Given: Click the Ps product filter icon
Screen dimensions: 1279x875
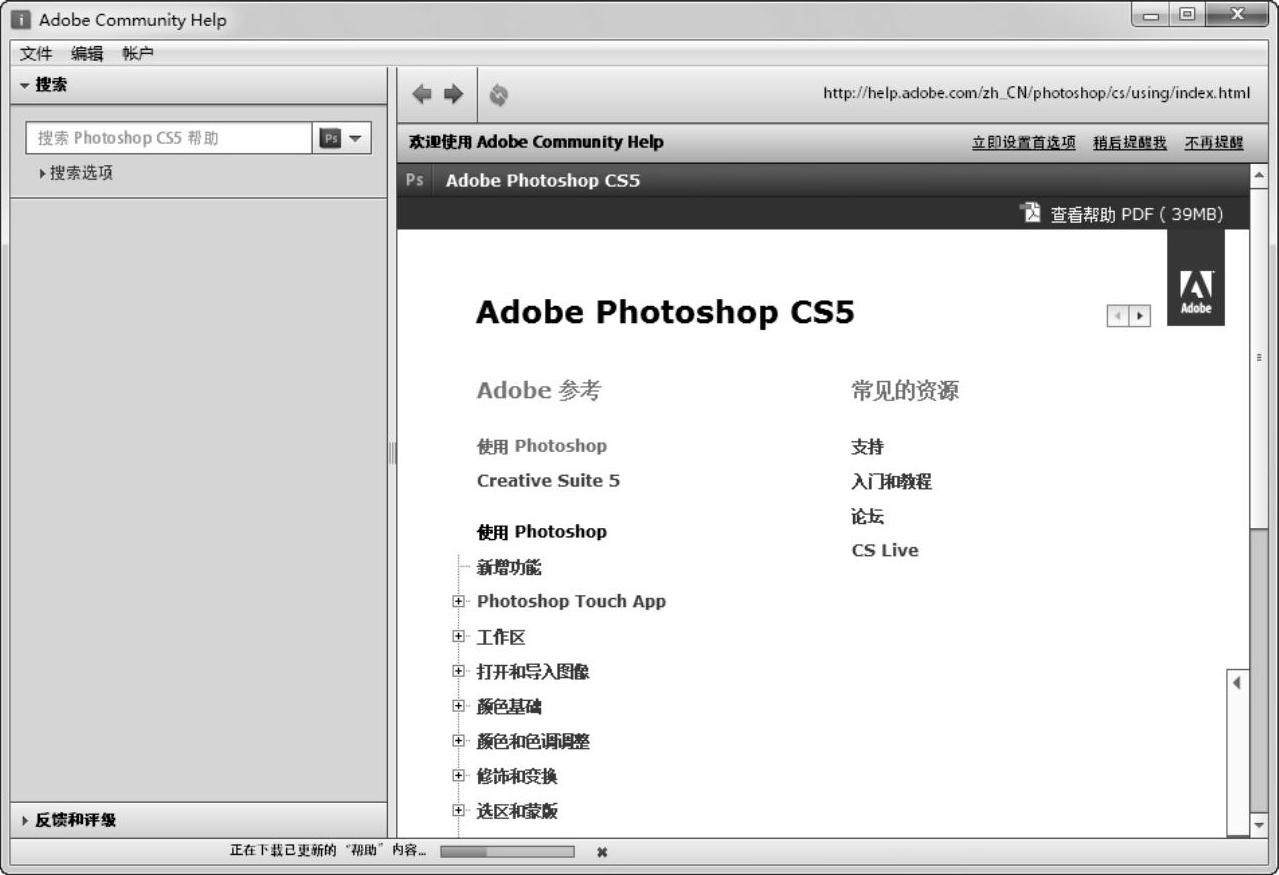Looking at the screenshot, I should click(329, 138).
